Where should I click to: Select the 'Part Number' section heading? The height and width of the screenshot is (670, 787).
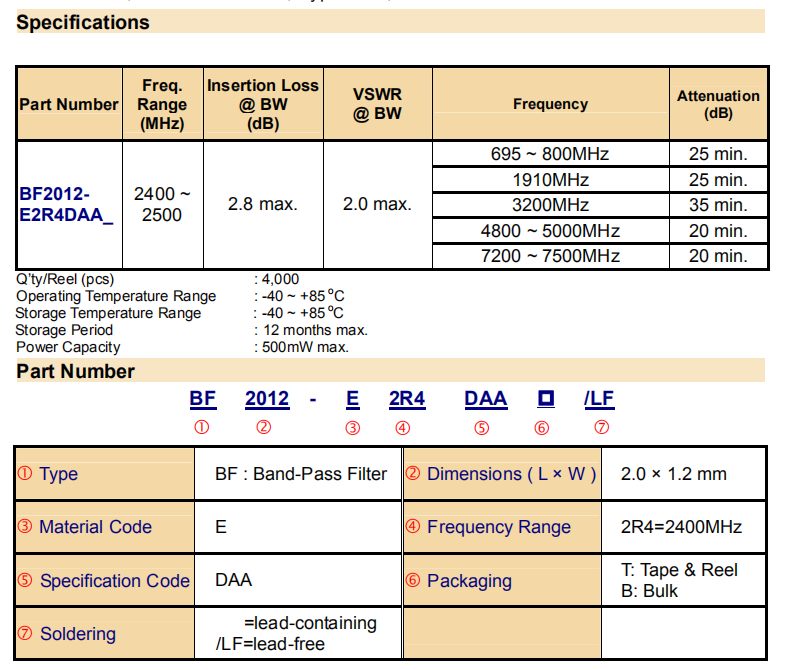(x=75, y=371)
